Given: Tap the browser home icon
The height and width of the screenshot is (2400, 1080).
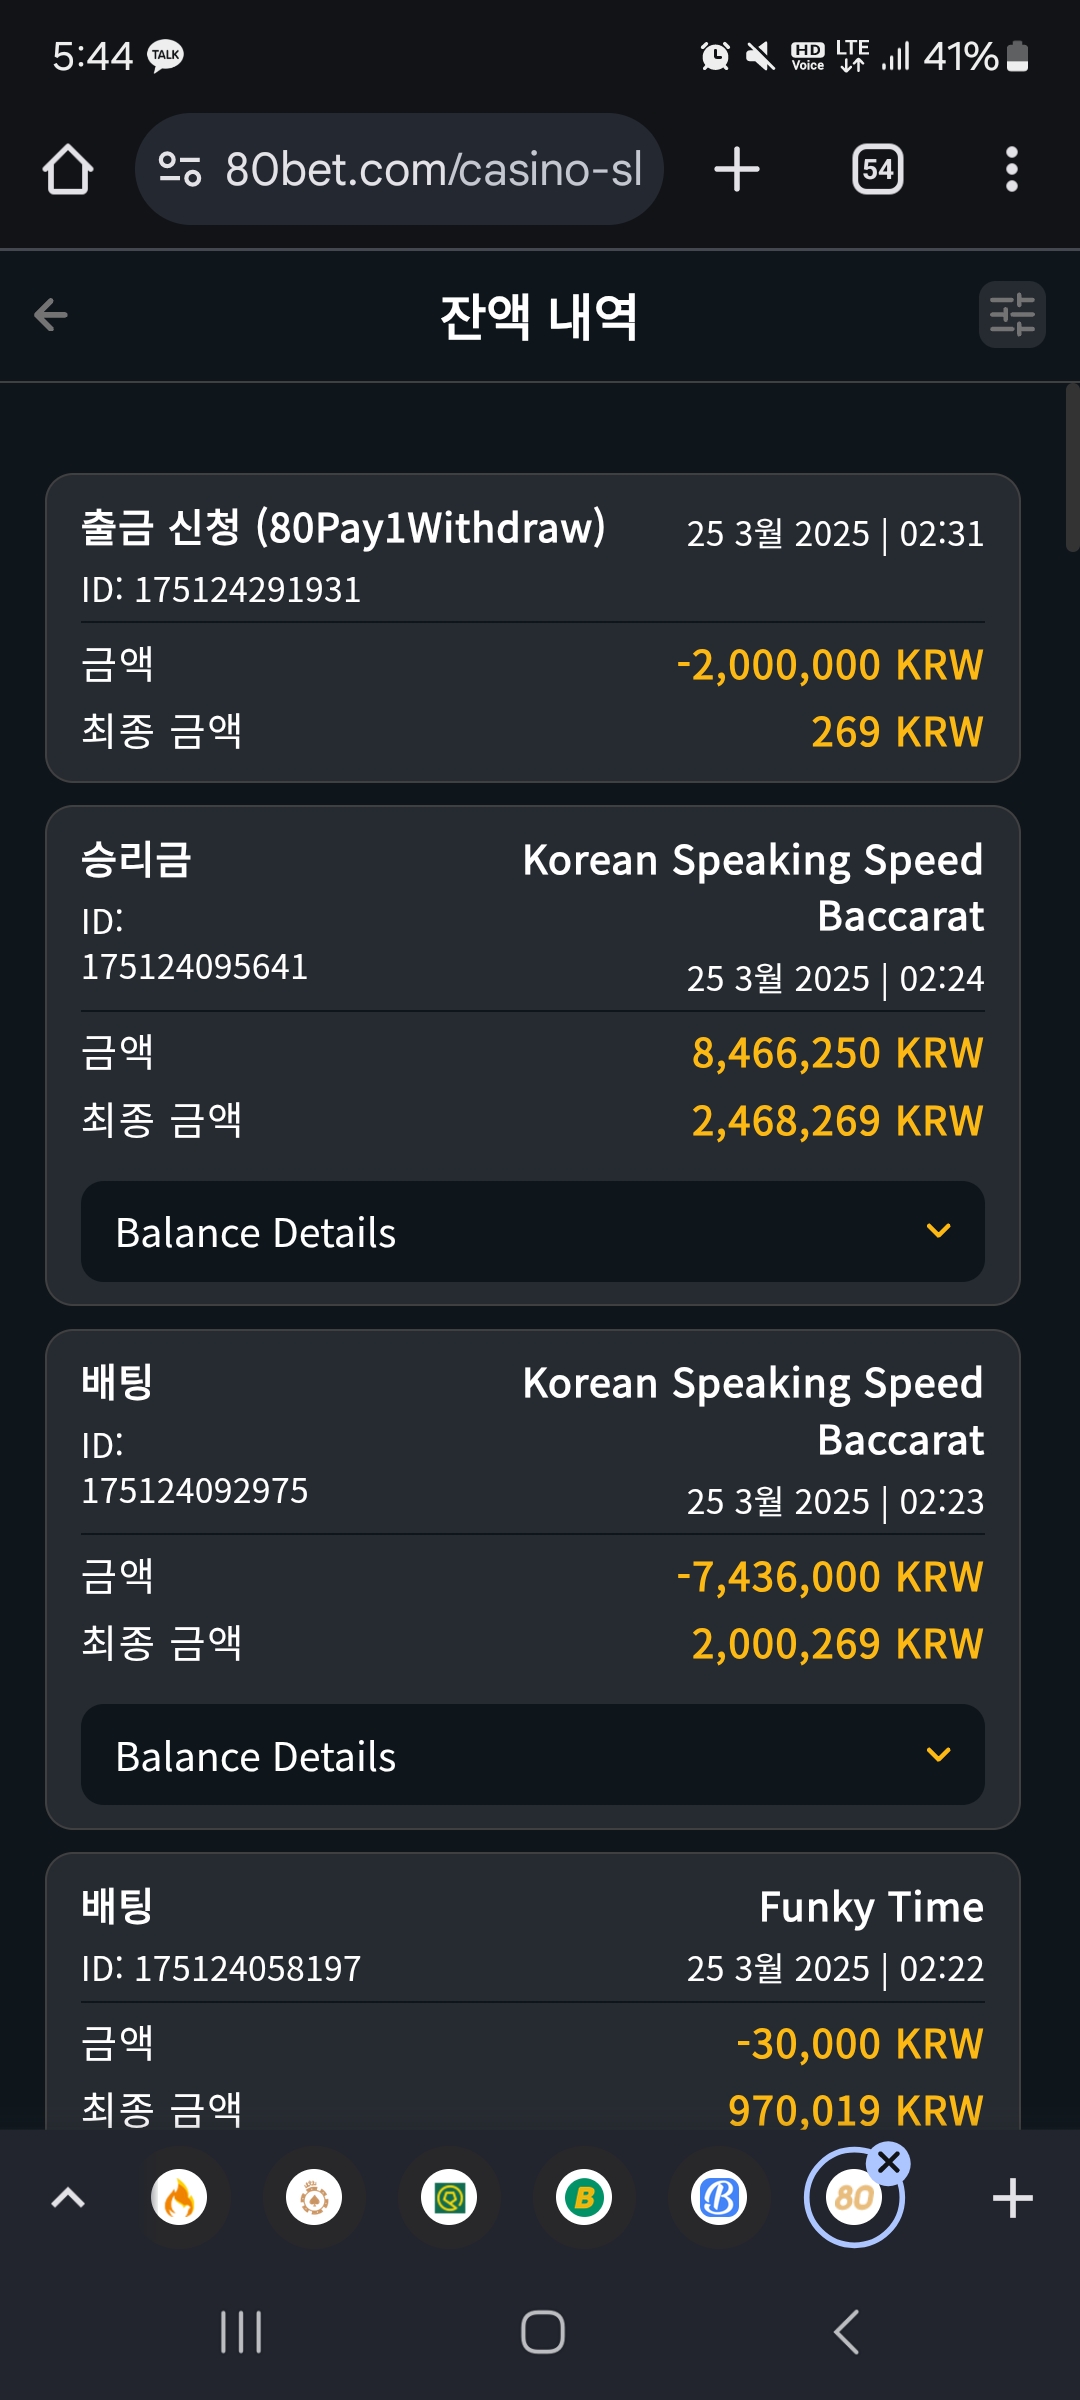Looking at the screenshot, I should pyautogui.click(x=68, y=169).
